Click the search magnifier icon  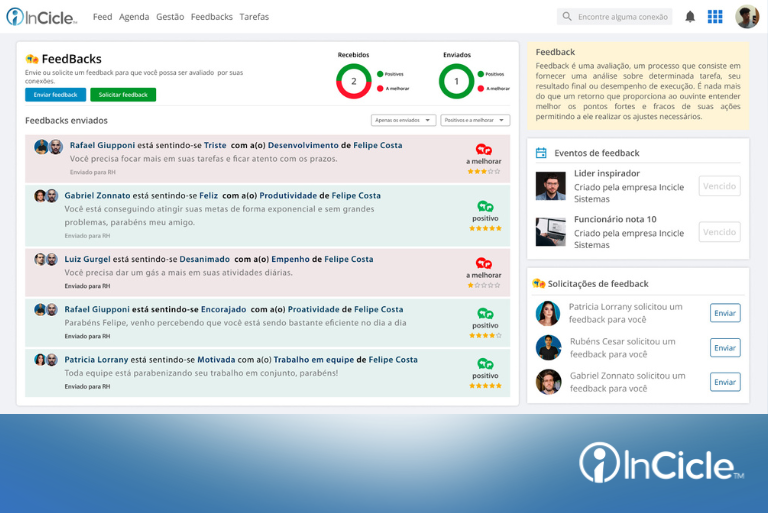567,17
